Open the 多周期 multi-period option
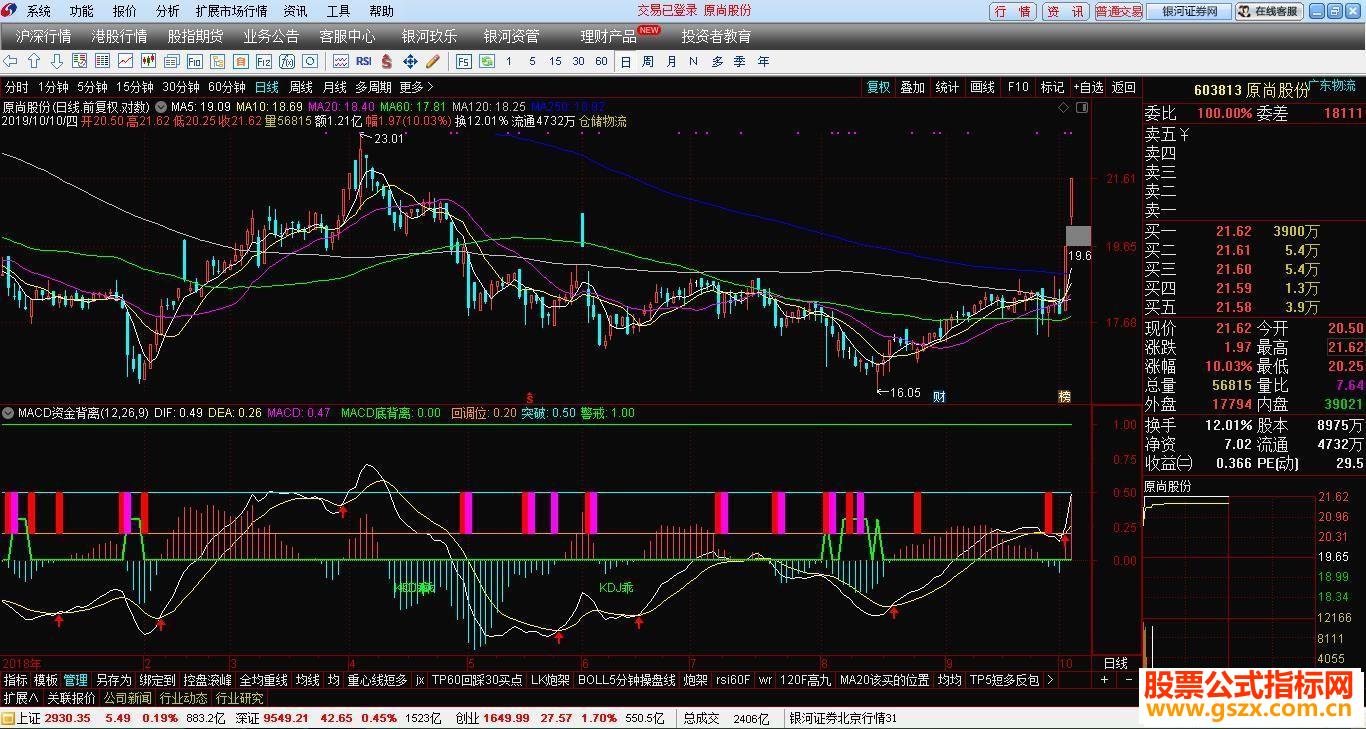The width and height of the screenshot is (1366, 729). (373, 87)
